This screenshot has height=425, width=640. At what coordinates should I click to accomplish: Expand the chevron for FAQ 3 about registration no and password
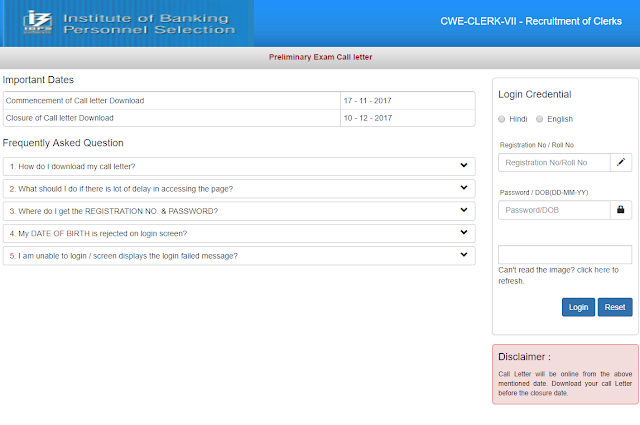[464, 210]
